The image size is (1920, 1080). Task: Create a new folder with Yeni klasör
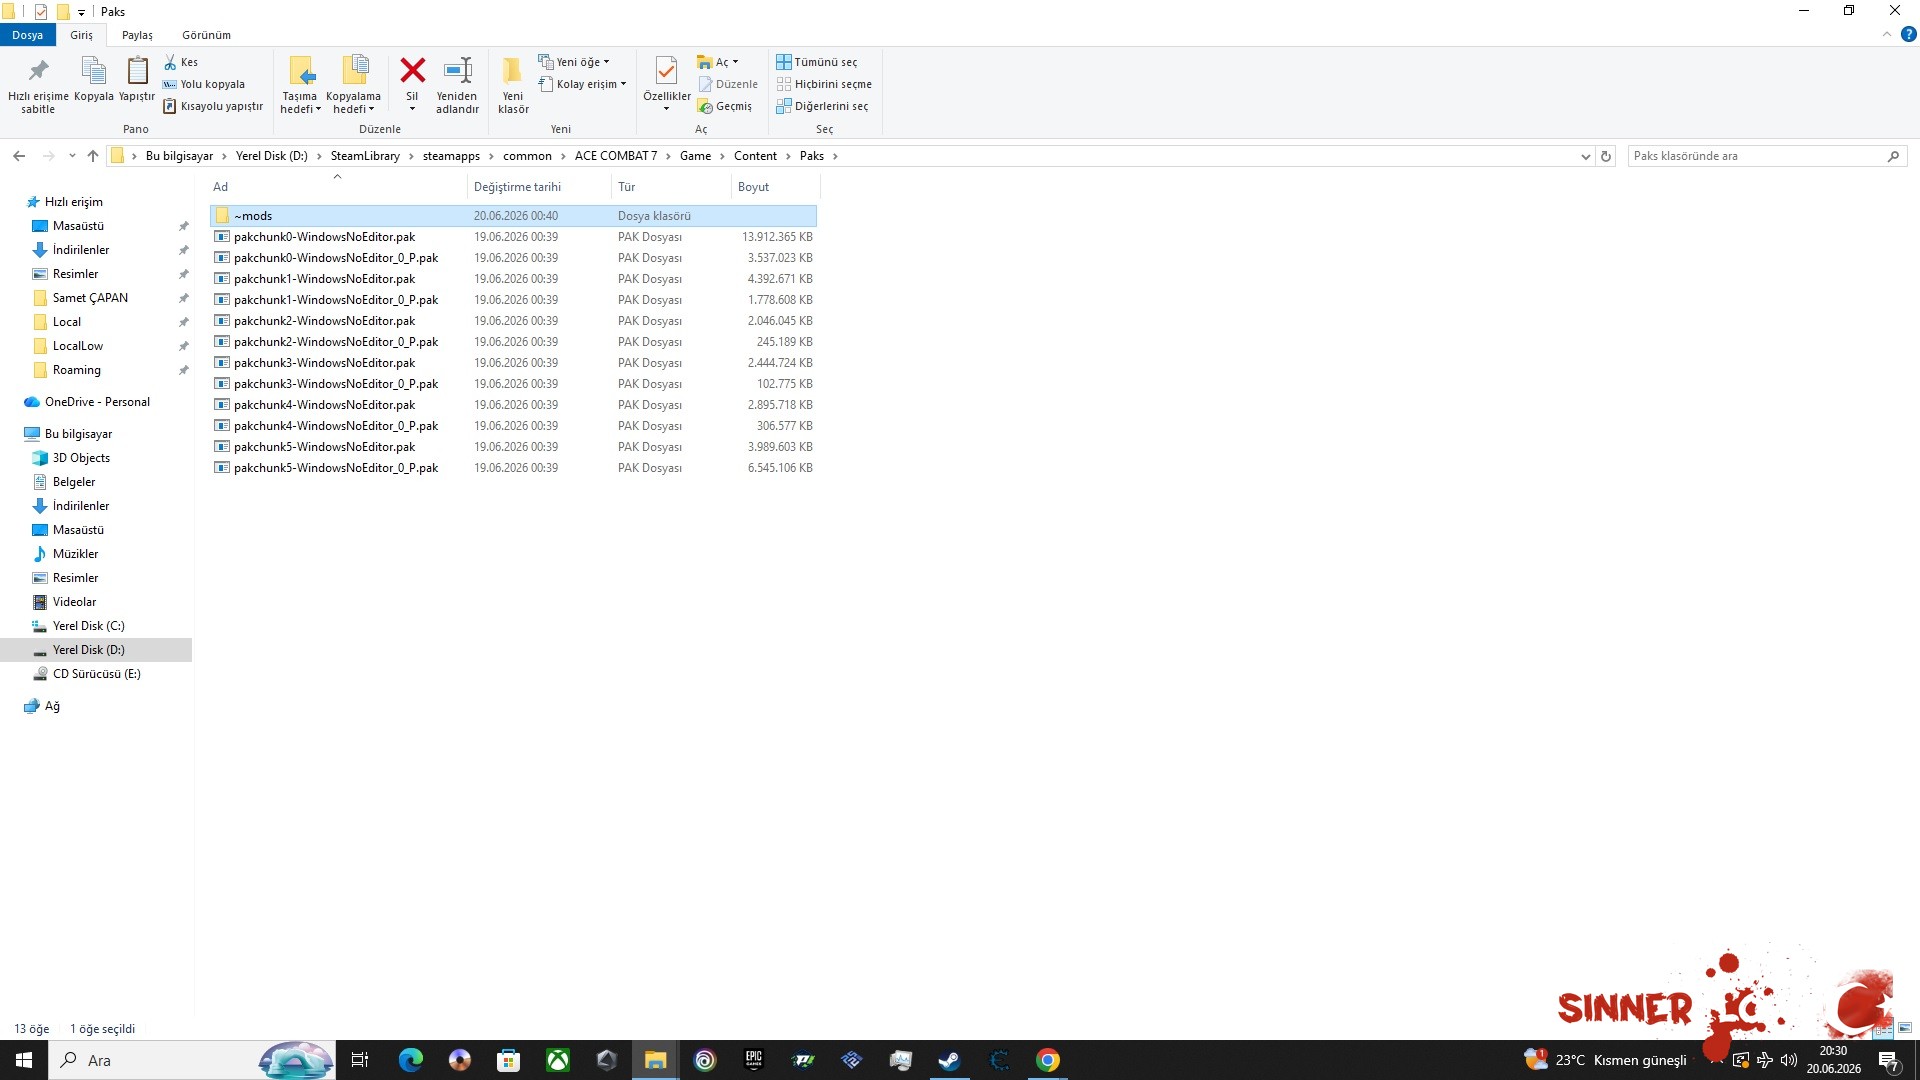click(513, 85)
